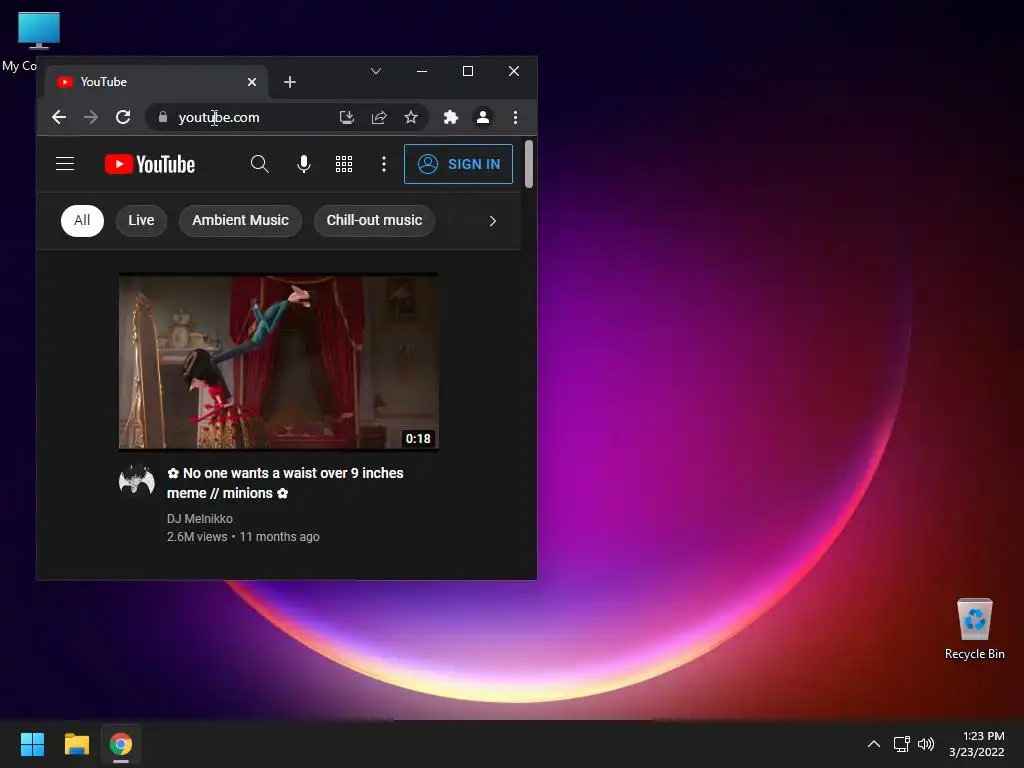Go to YouTube home via logo

(x=150, y=164)
